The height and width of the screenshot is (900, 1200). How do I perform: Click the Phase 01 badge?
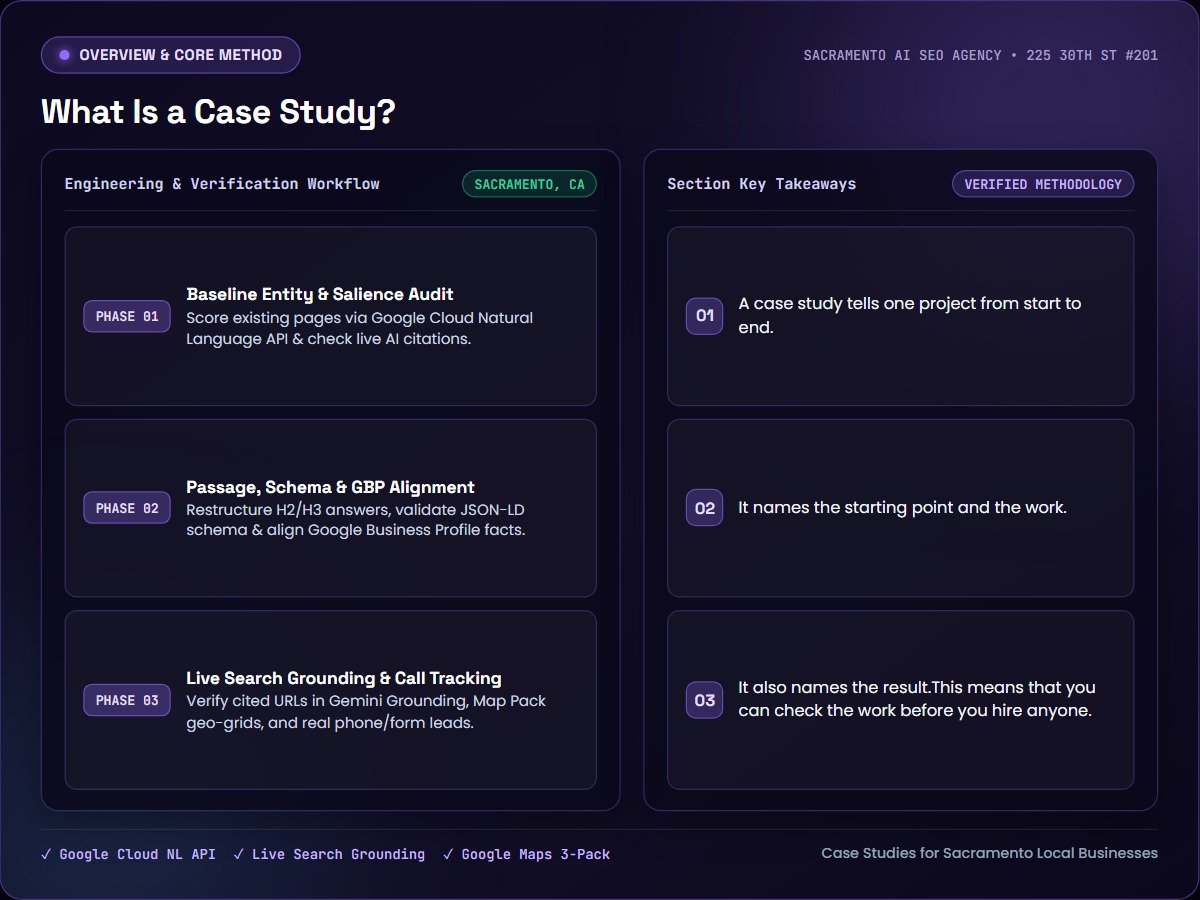point(127,316)
